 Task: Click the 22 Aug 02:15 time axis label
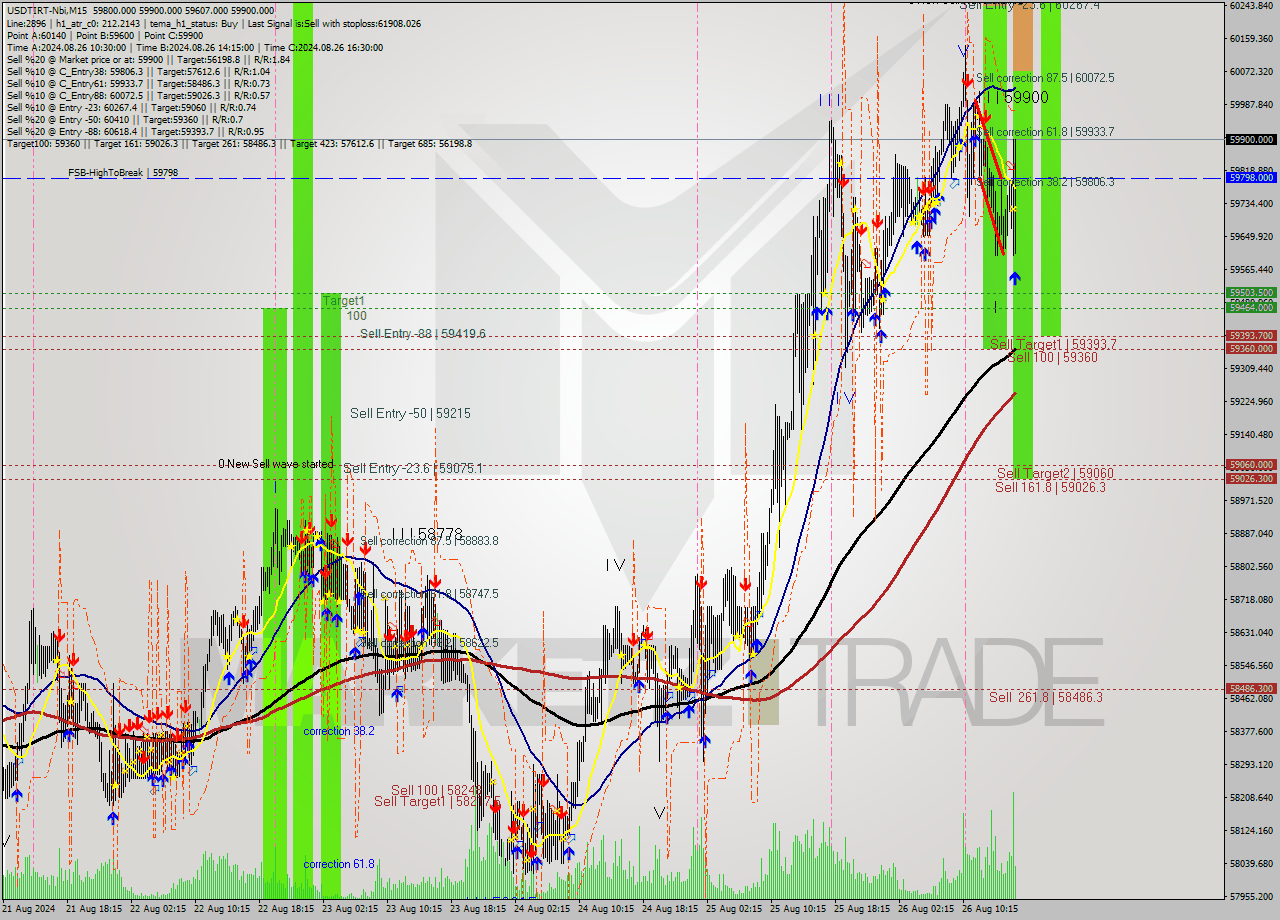[x=156, y=909]
